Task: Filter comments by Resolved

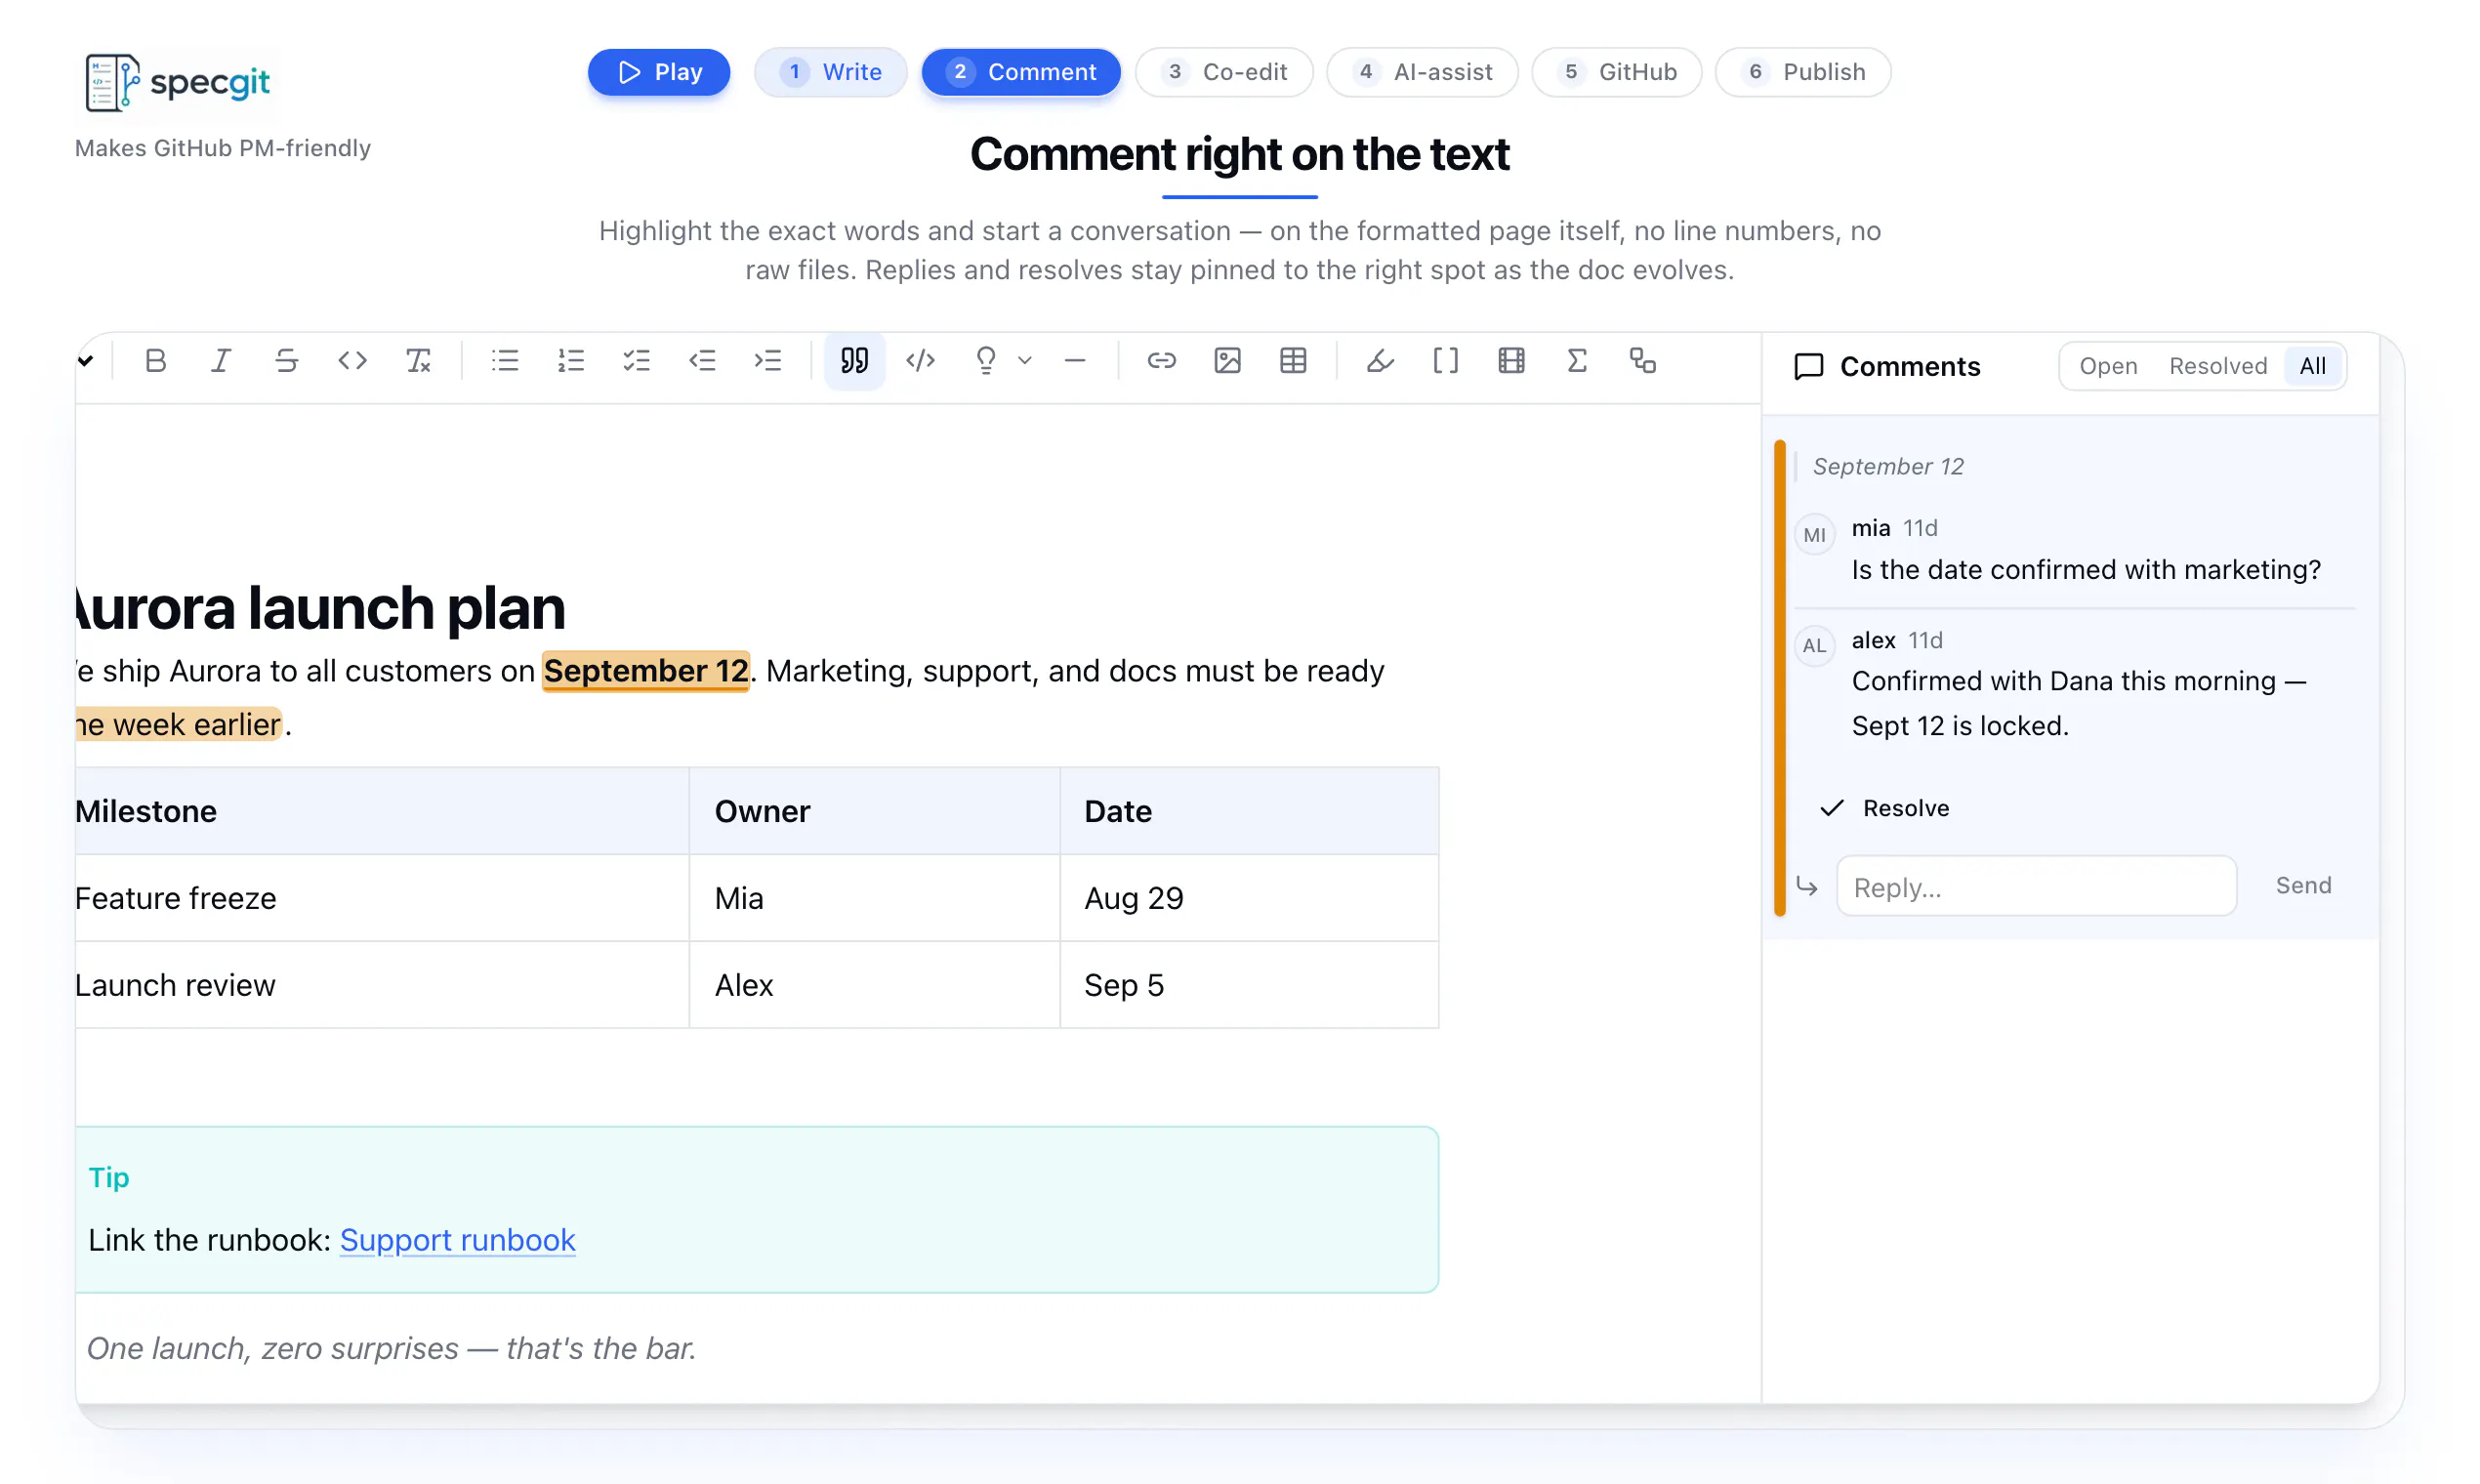Action: pos(2218,366)
